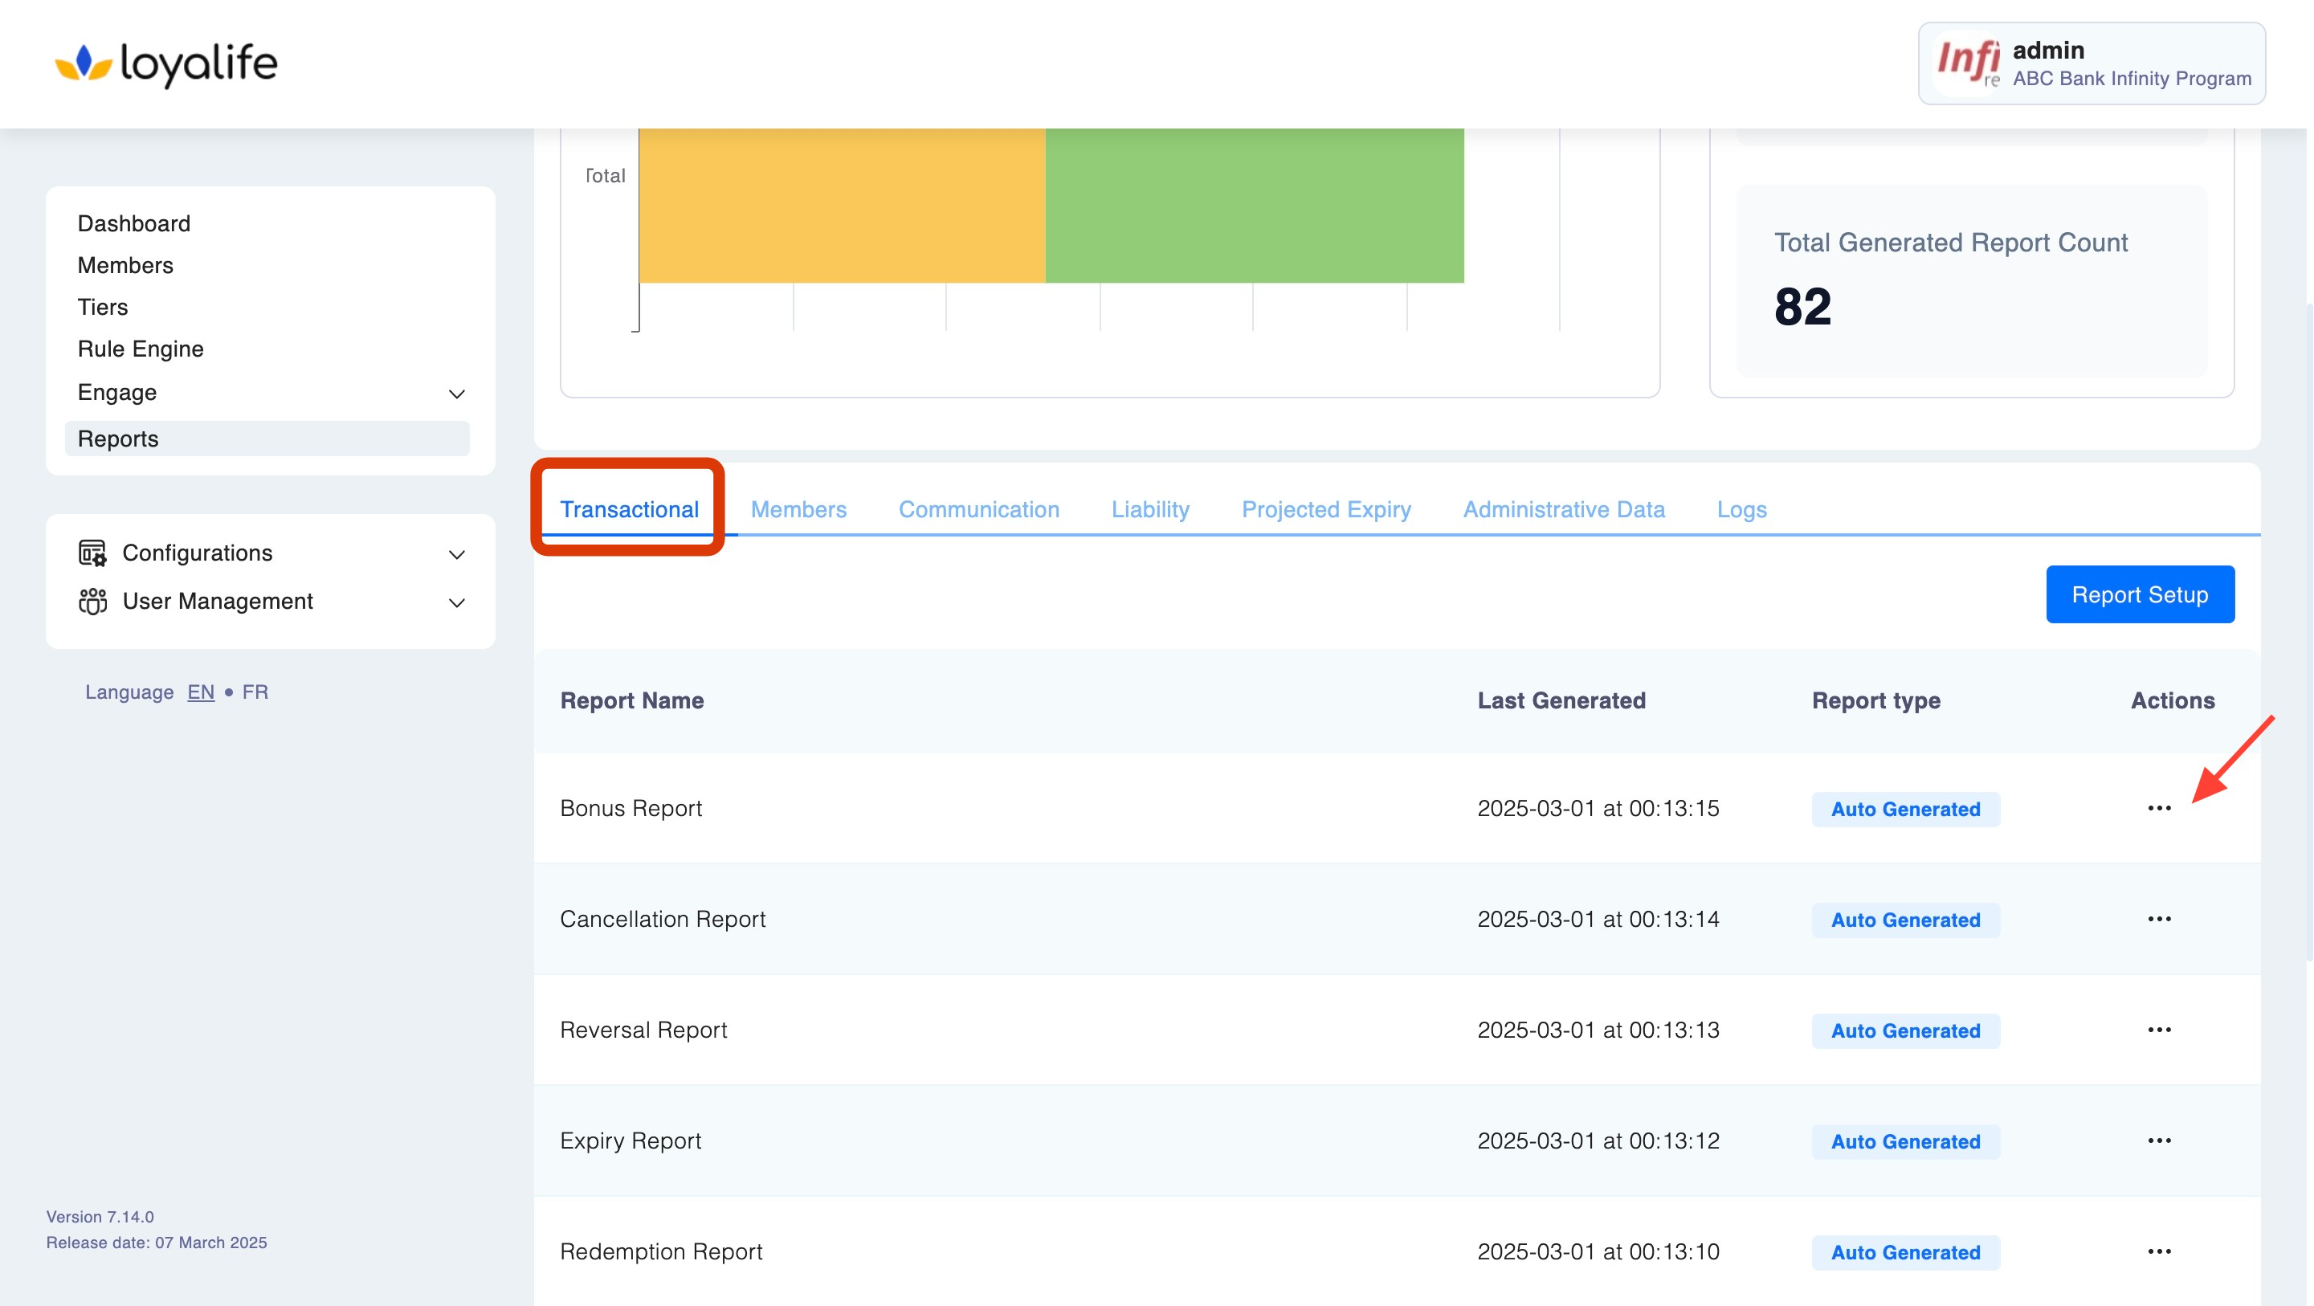Screen dimensions: 2314x1306
Task: Open Redemption Report three-dot actions menu
Action: coord(2159,1252)
